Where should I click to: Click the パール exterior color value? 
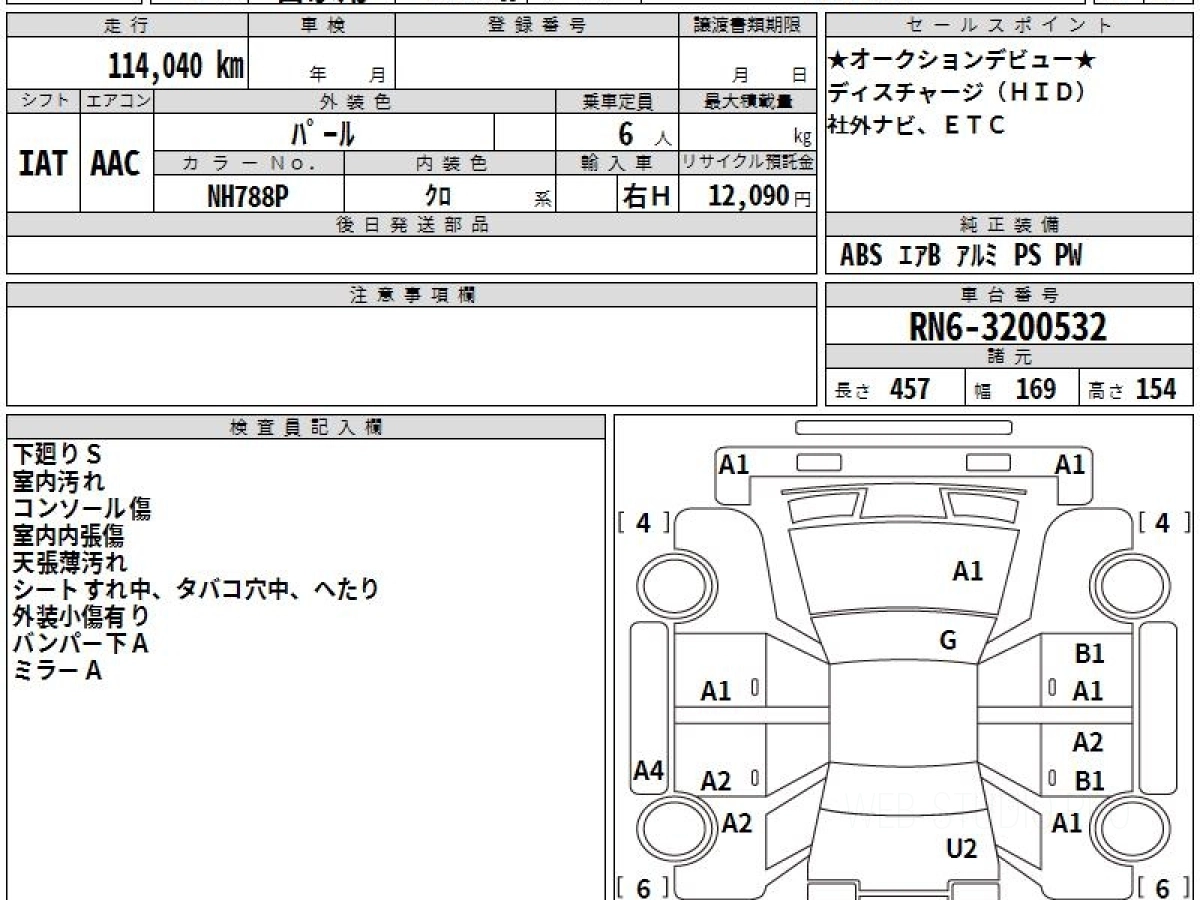(323, 132)
